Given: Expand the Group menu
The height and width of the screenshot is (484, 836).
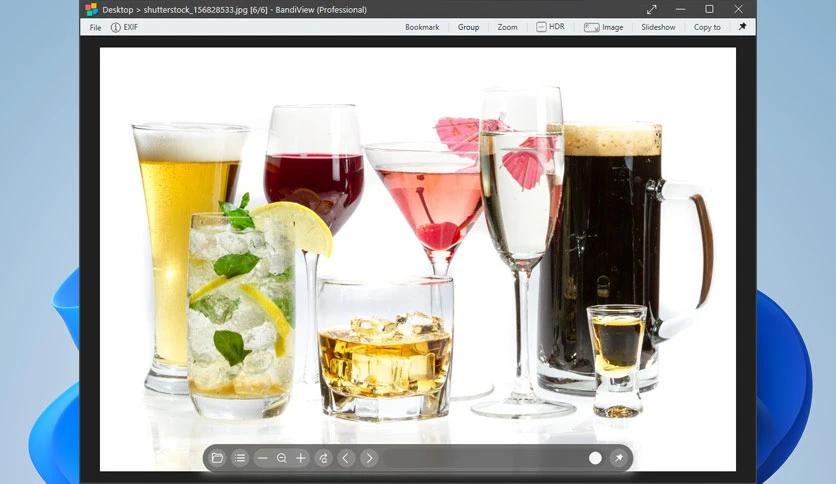Looking at the screenshot, I should tap(469, 27).
